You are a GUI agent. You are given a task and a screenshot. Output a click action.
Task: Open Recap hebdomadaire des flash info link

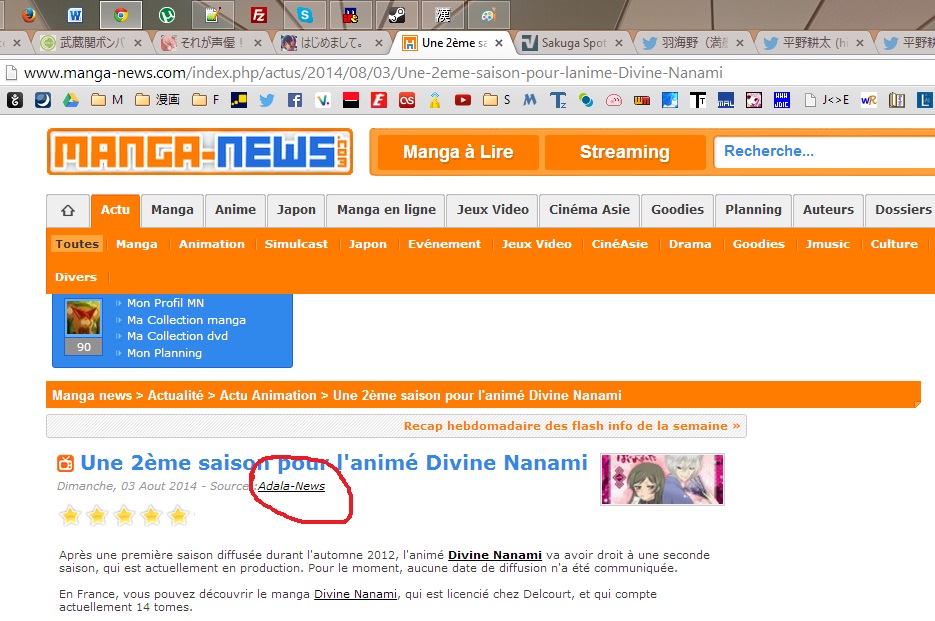pos(572,426)
